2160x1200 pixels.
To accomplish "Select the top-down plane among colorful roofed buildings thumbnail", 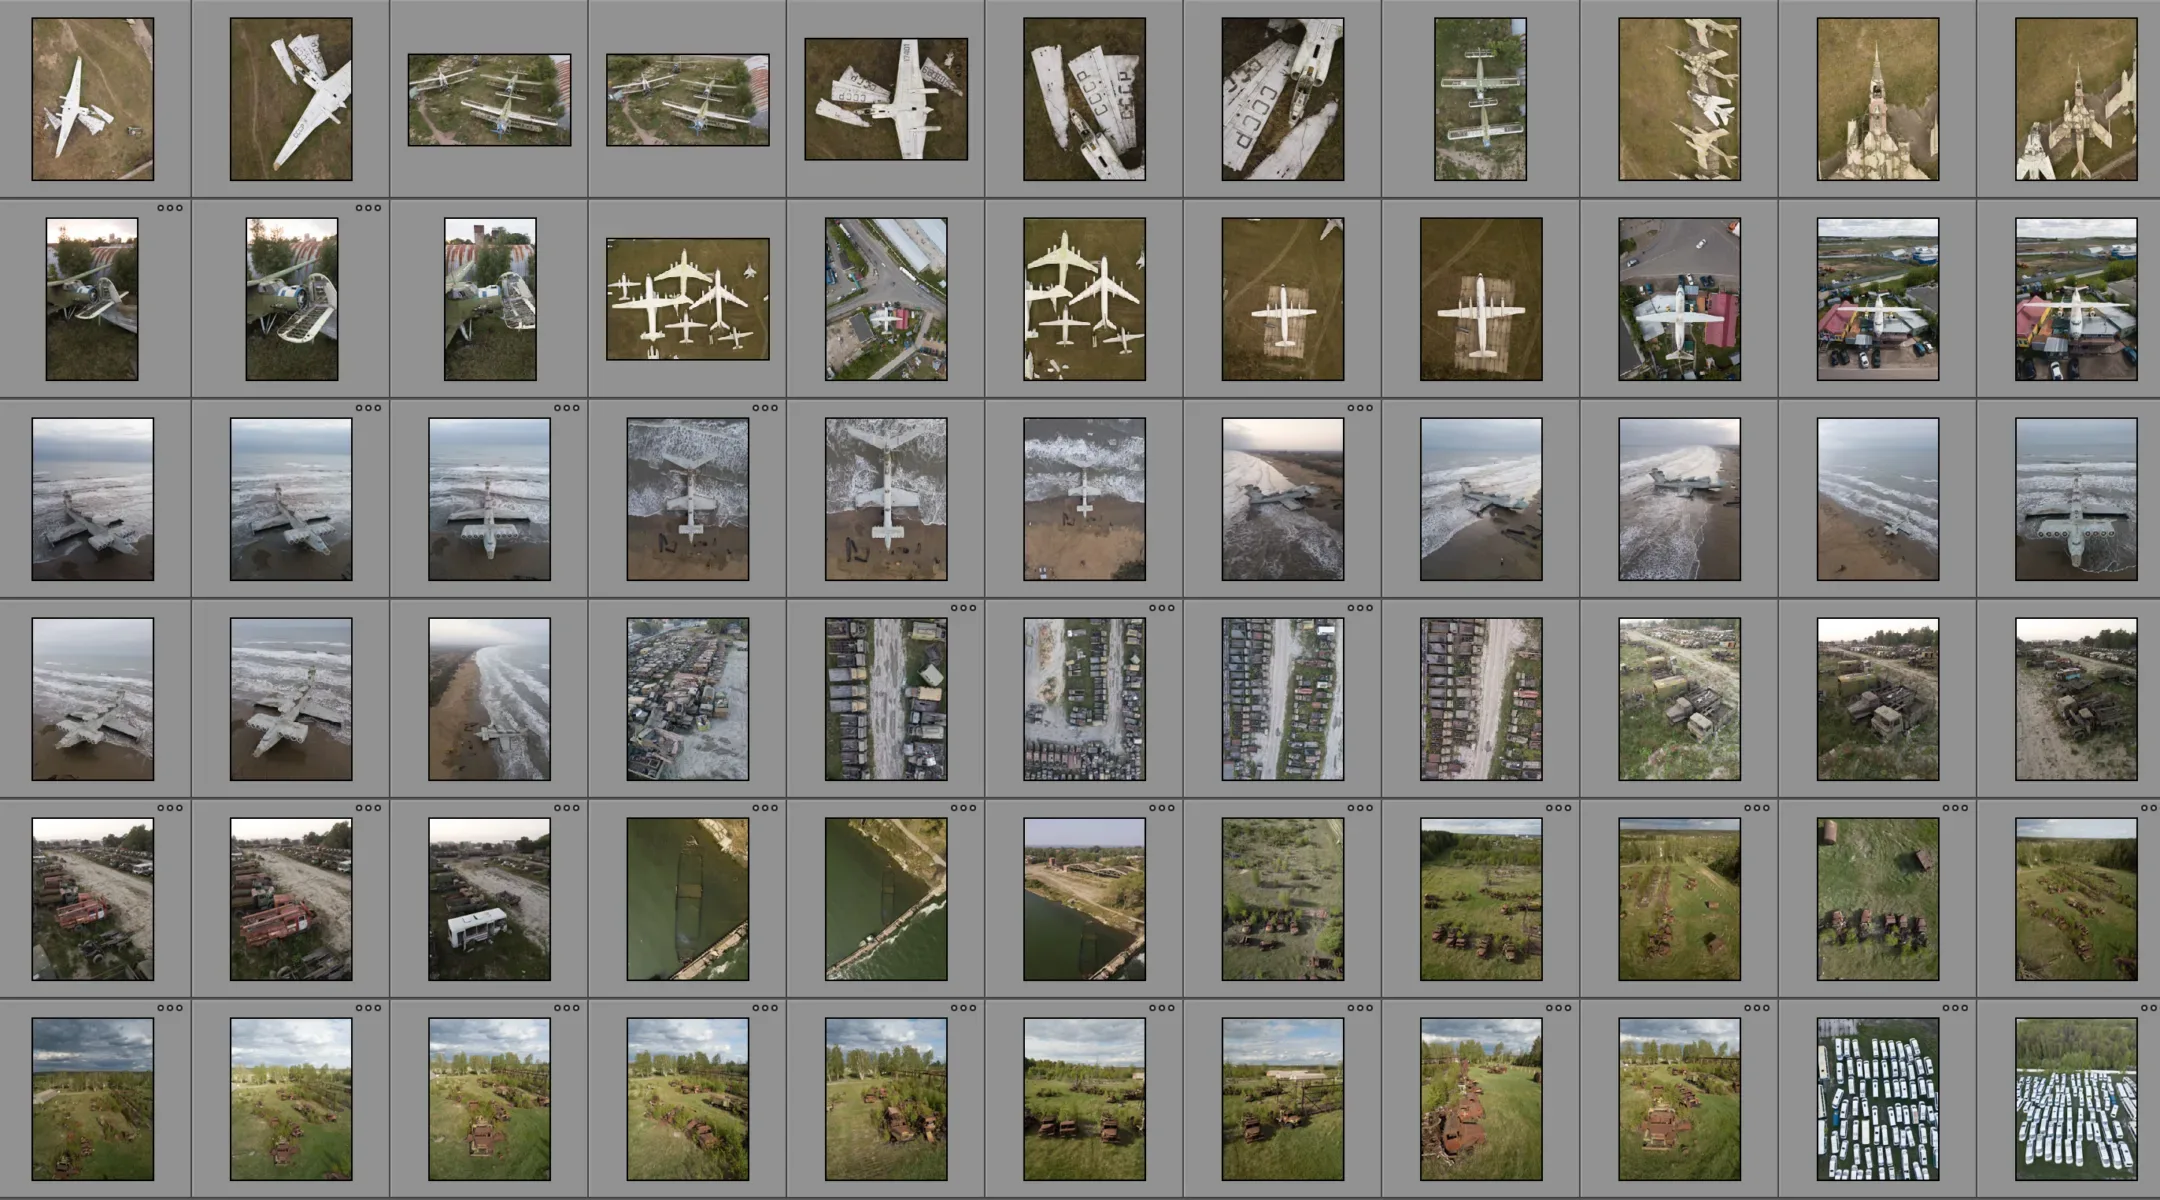I will pyautogui.click(x=1679, y=299).
